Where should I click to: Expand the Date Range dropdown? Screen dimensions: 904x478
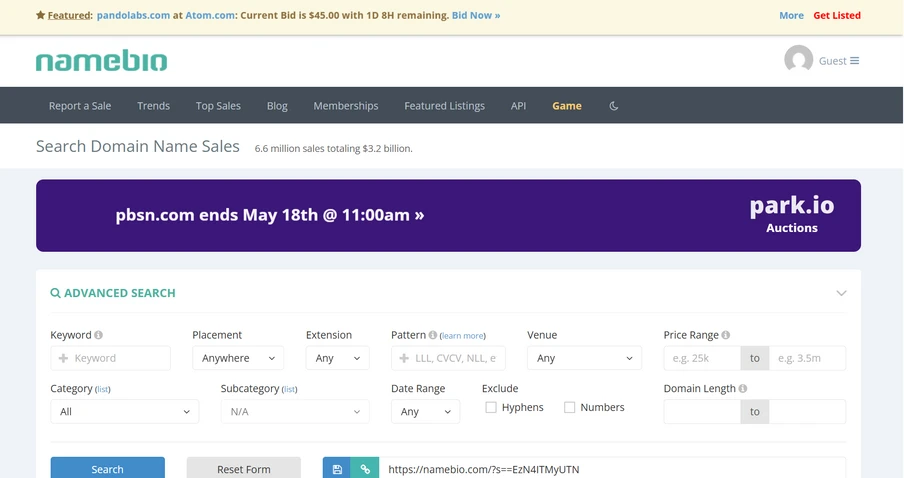click(425, 411)
